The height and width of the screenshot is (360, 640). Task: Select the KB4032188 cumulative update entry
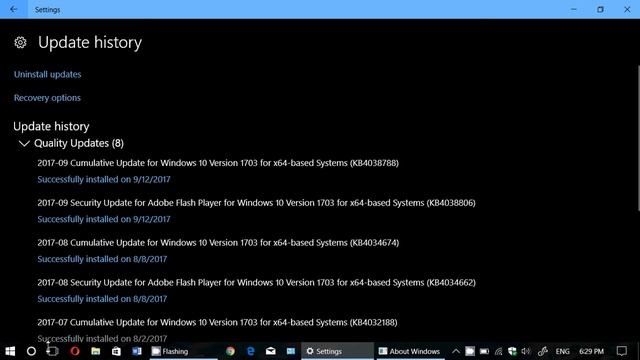click(x=217, y=322)
